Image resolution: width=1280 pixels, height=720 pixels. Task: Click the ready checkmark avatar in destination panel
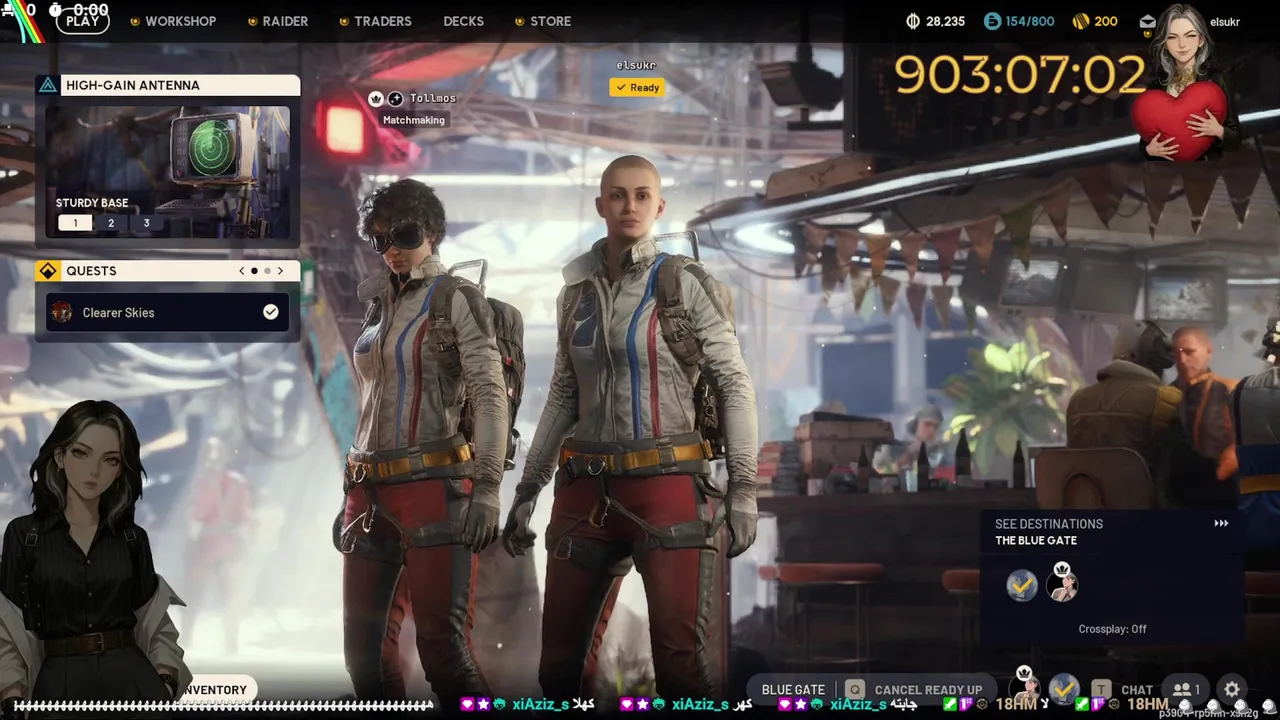pos(1022,584)
